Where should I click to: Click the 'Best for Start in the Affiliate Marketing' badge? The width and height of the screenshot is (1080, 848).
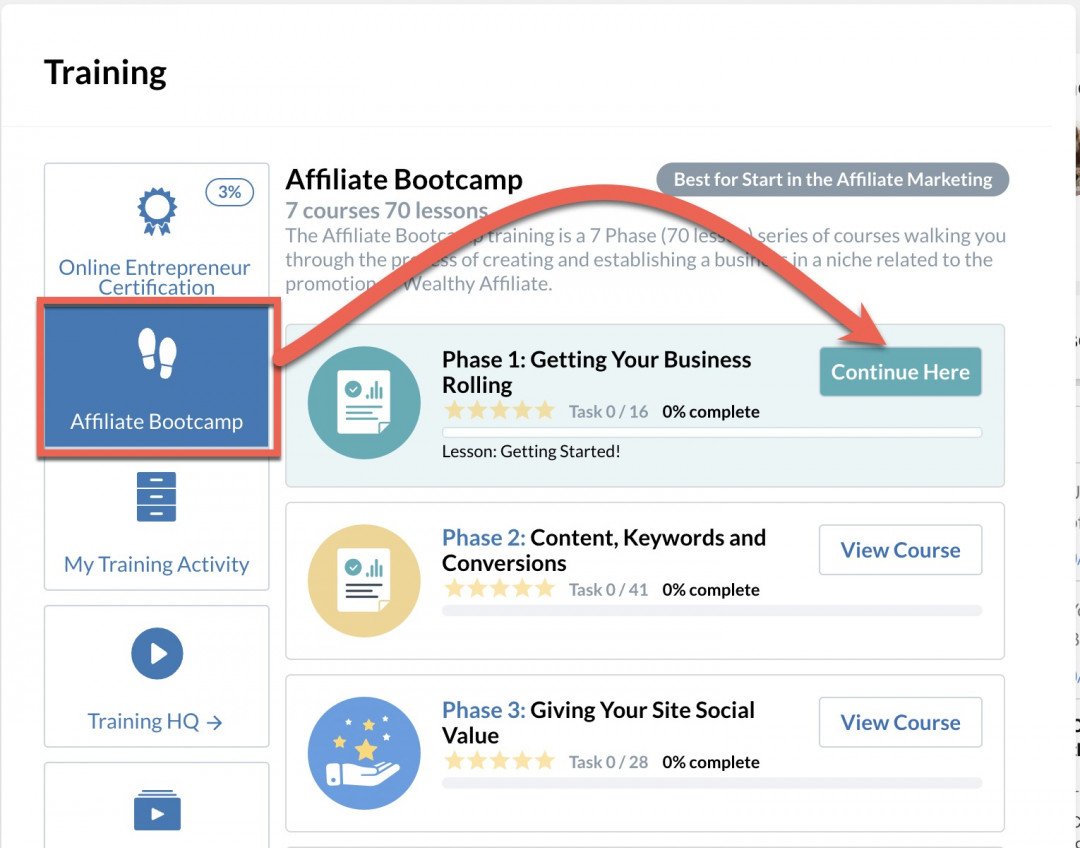pyautogui.click(x=832, y=180)
